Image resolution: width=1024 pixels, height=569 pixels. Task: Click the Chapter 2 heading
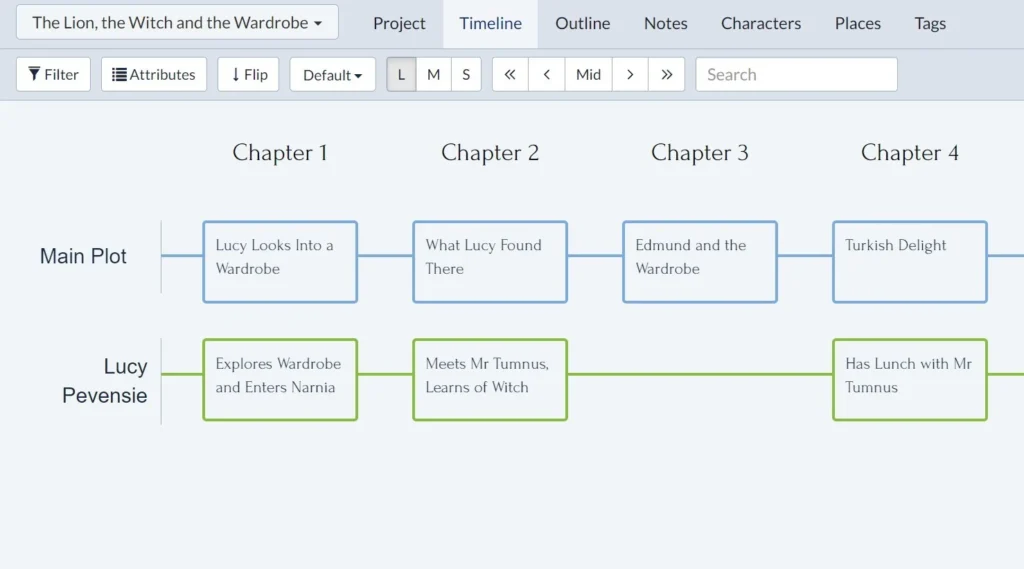(490, 153)
